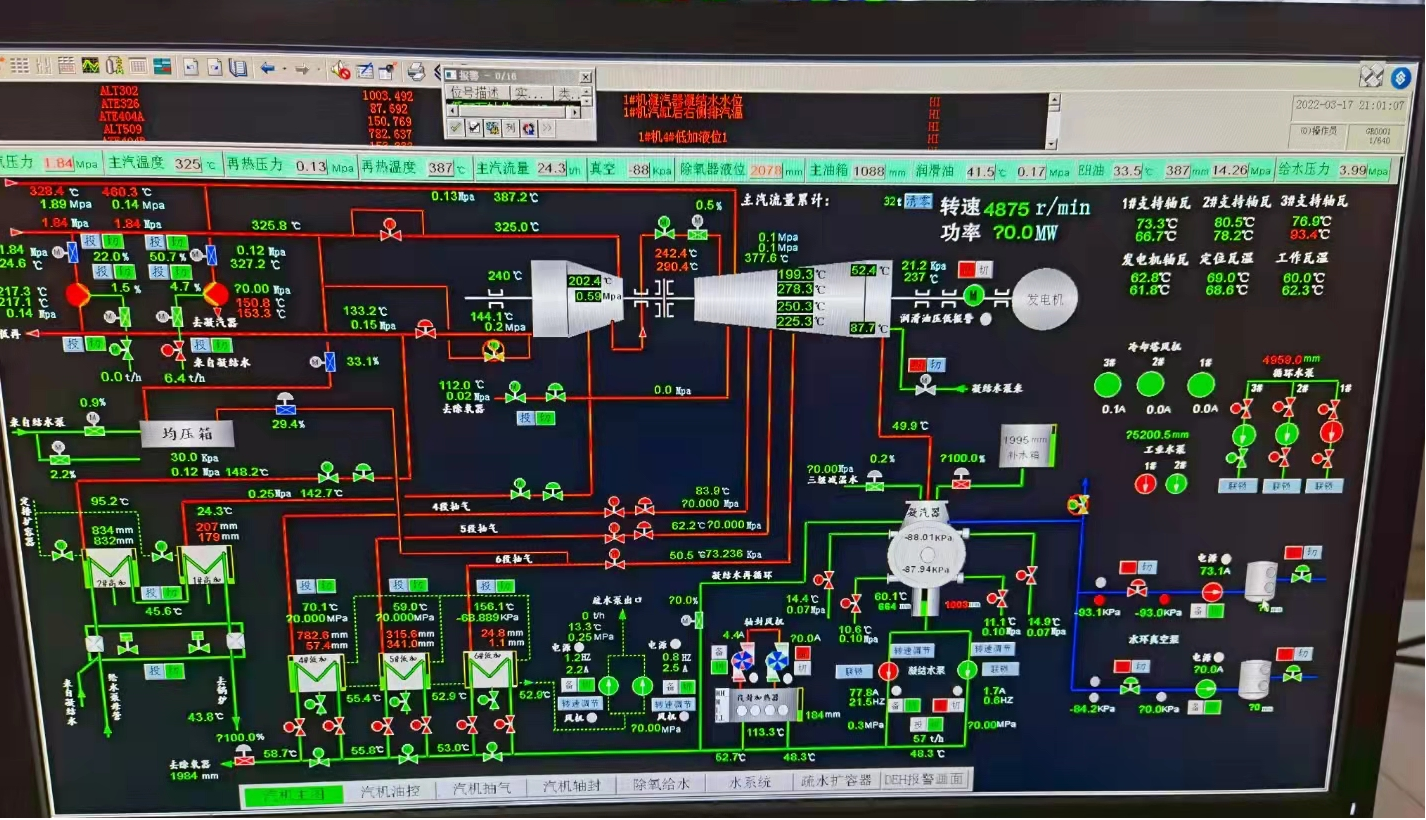
Task: Click the 列 list icon in alarm window
Action: pos(510,127)
